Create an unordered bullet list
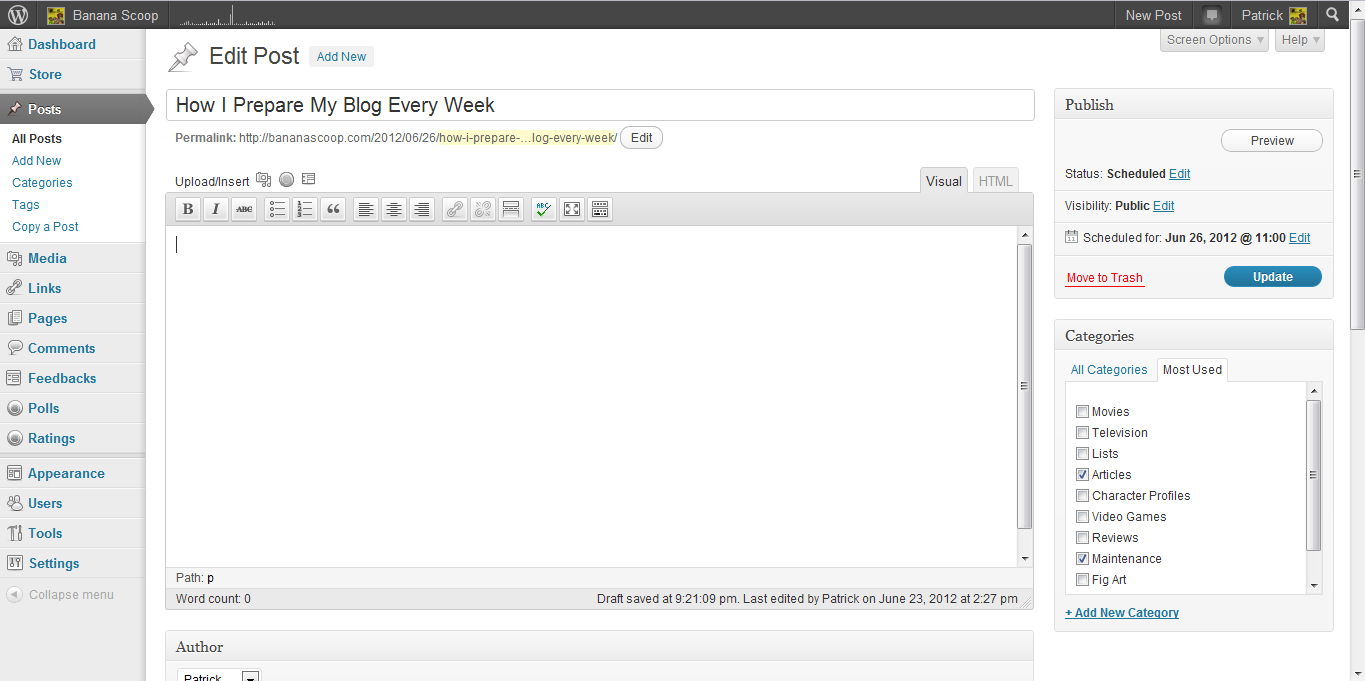Screen dimensions: 1365x681 click(x=277, y=209)
